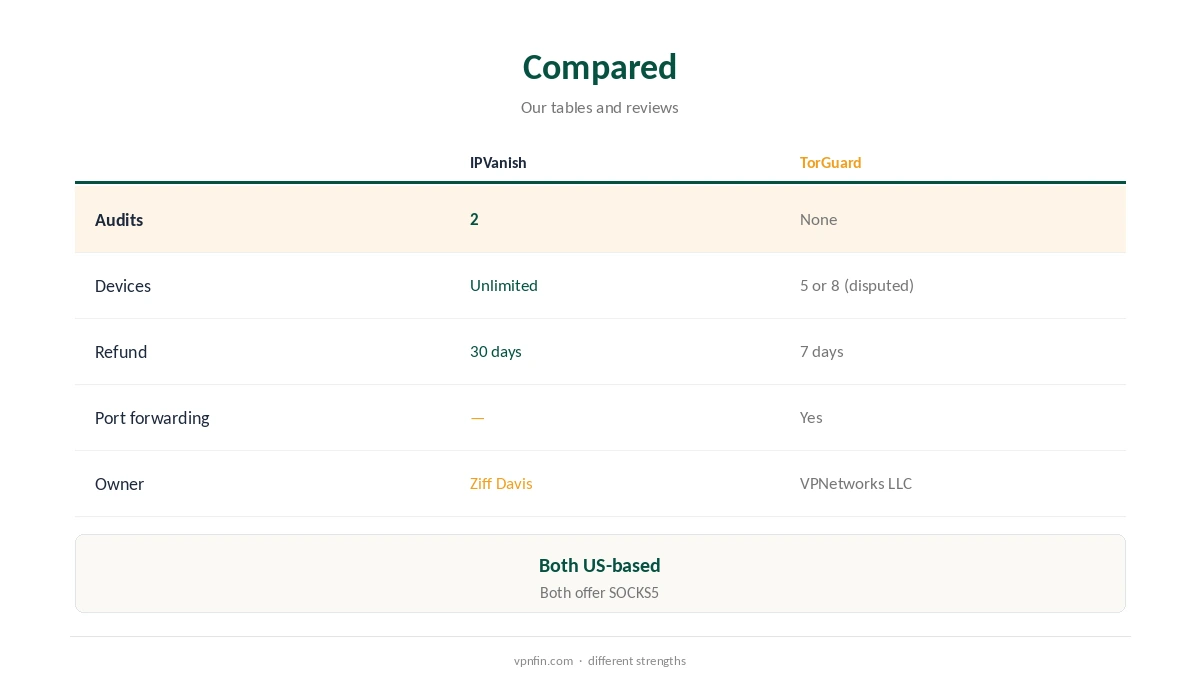The width and height of the screenshot is (1200, 680).
Task: Click the TorGuard audits value 'None'
Action: [818, 219]
